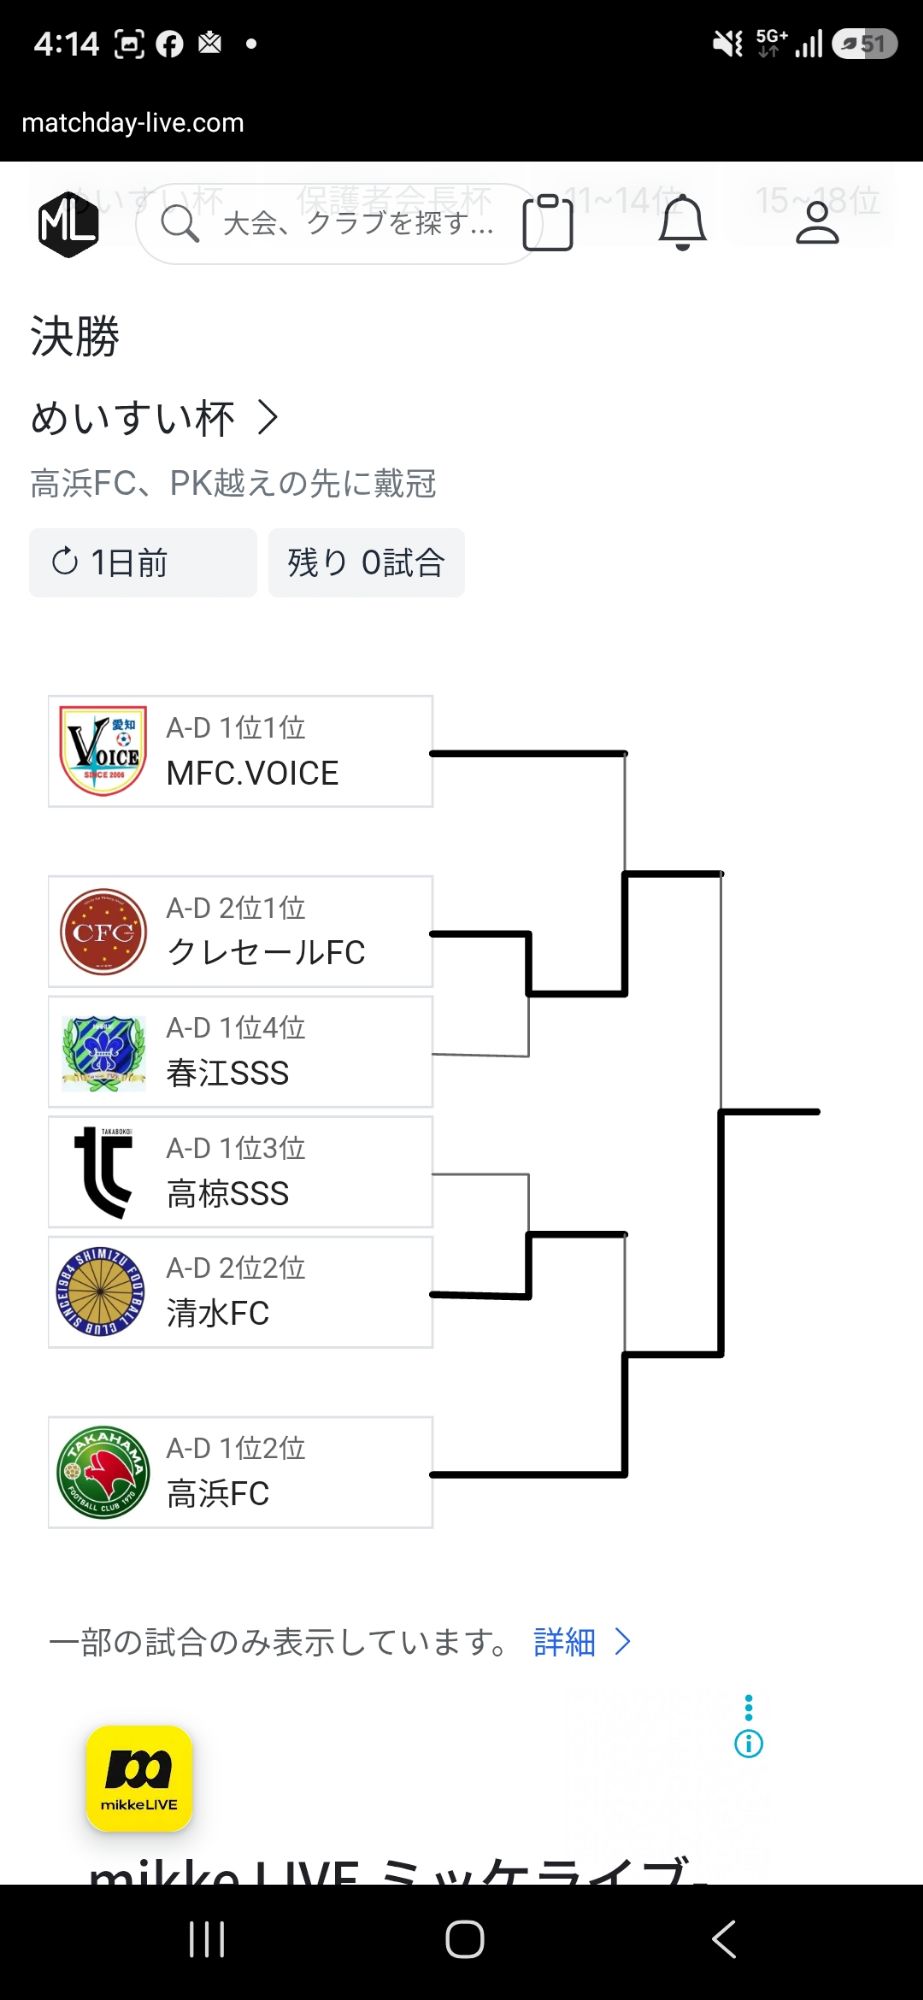Screen dimensions: 923x2000
Task: Select the MFC.VOICE team card
Action: 241,751
